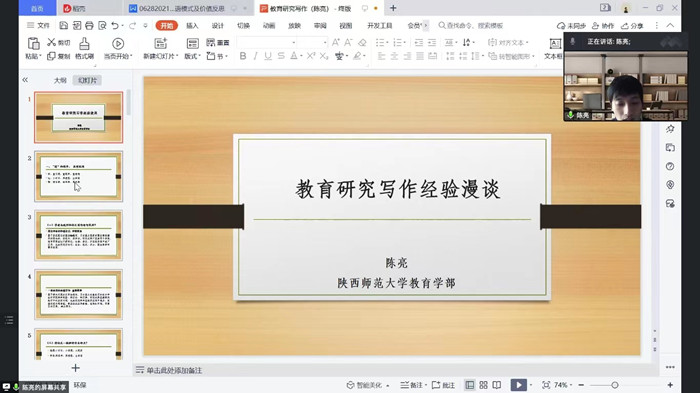Click the Text Box icon (文本框)
Screen dimensions: 700x393
point(554,44)
